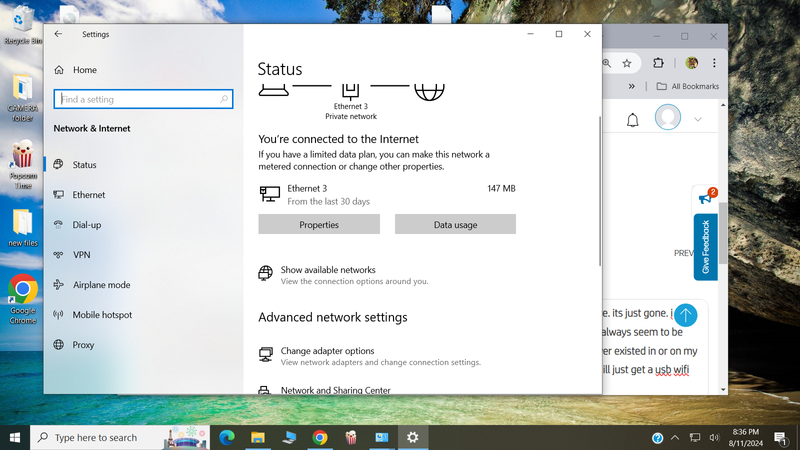Click the Show available networks globe icon
The width and height of the screenshot is (800, 450).
pyautogui.click(x=265, y=273)
